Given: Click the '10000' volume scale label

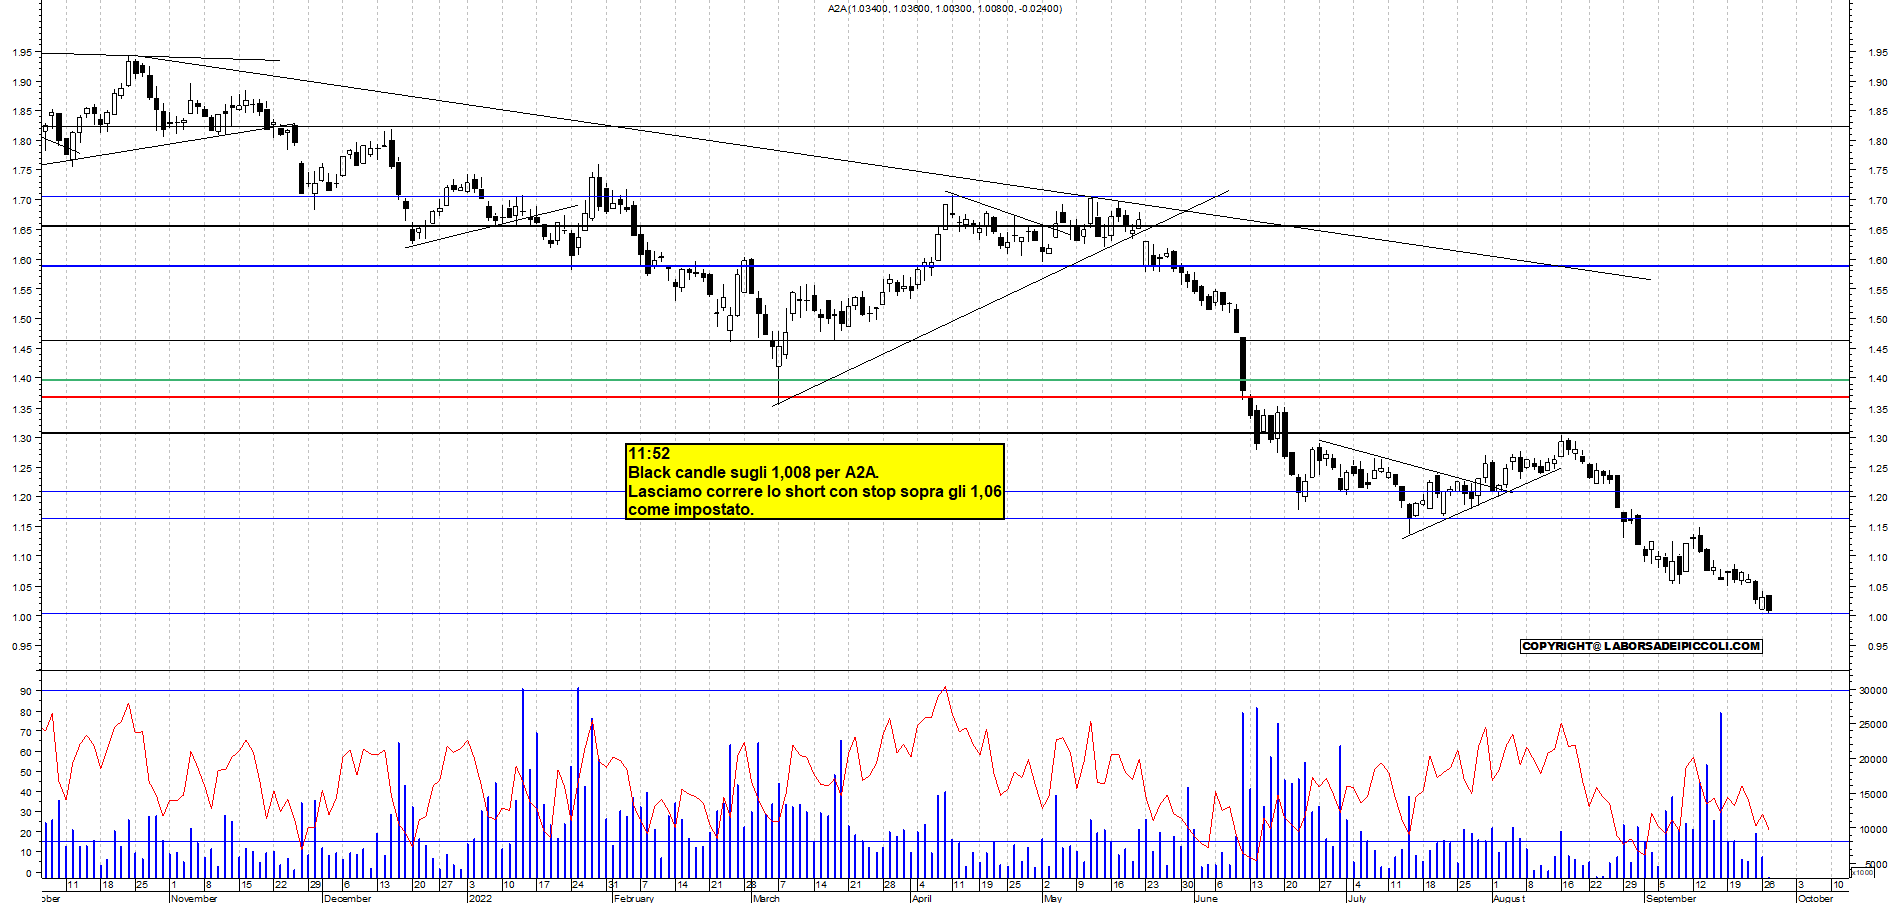Looking at the screenshot, I should [1873, 830].
